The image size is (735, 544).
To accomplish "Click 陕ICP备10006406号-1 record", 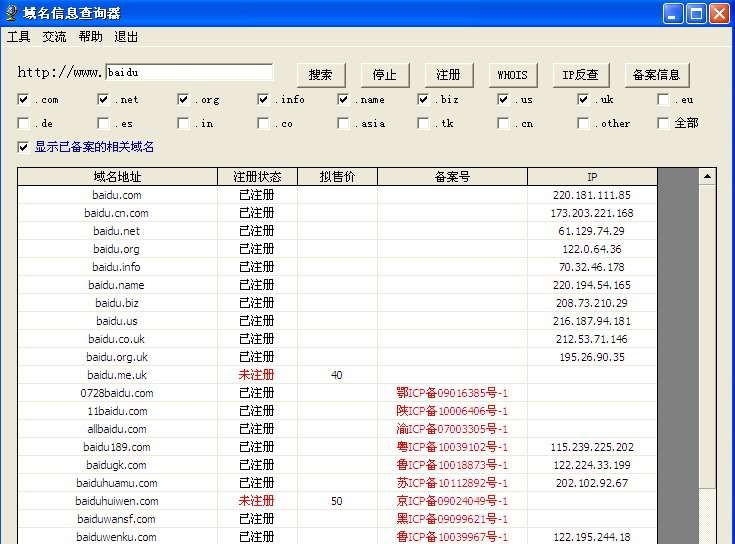I will click(x=452, y=411).
